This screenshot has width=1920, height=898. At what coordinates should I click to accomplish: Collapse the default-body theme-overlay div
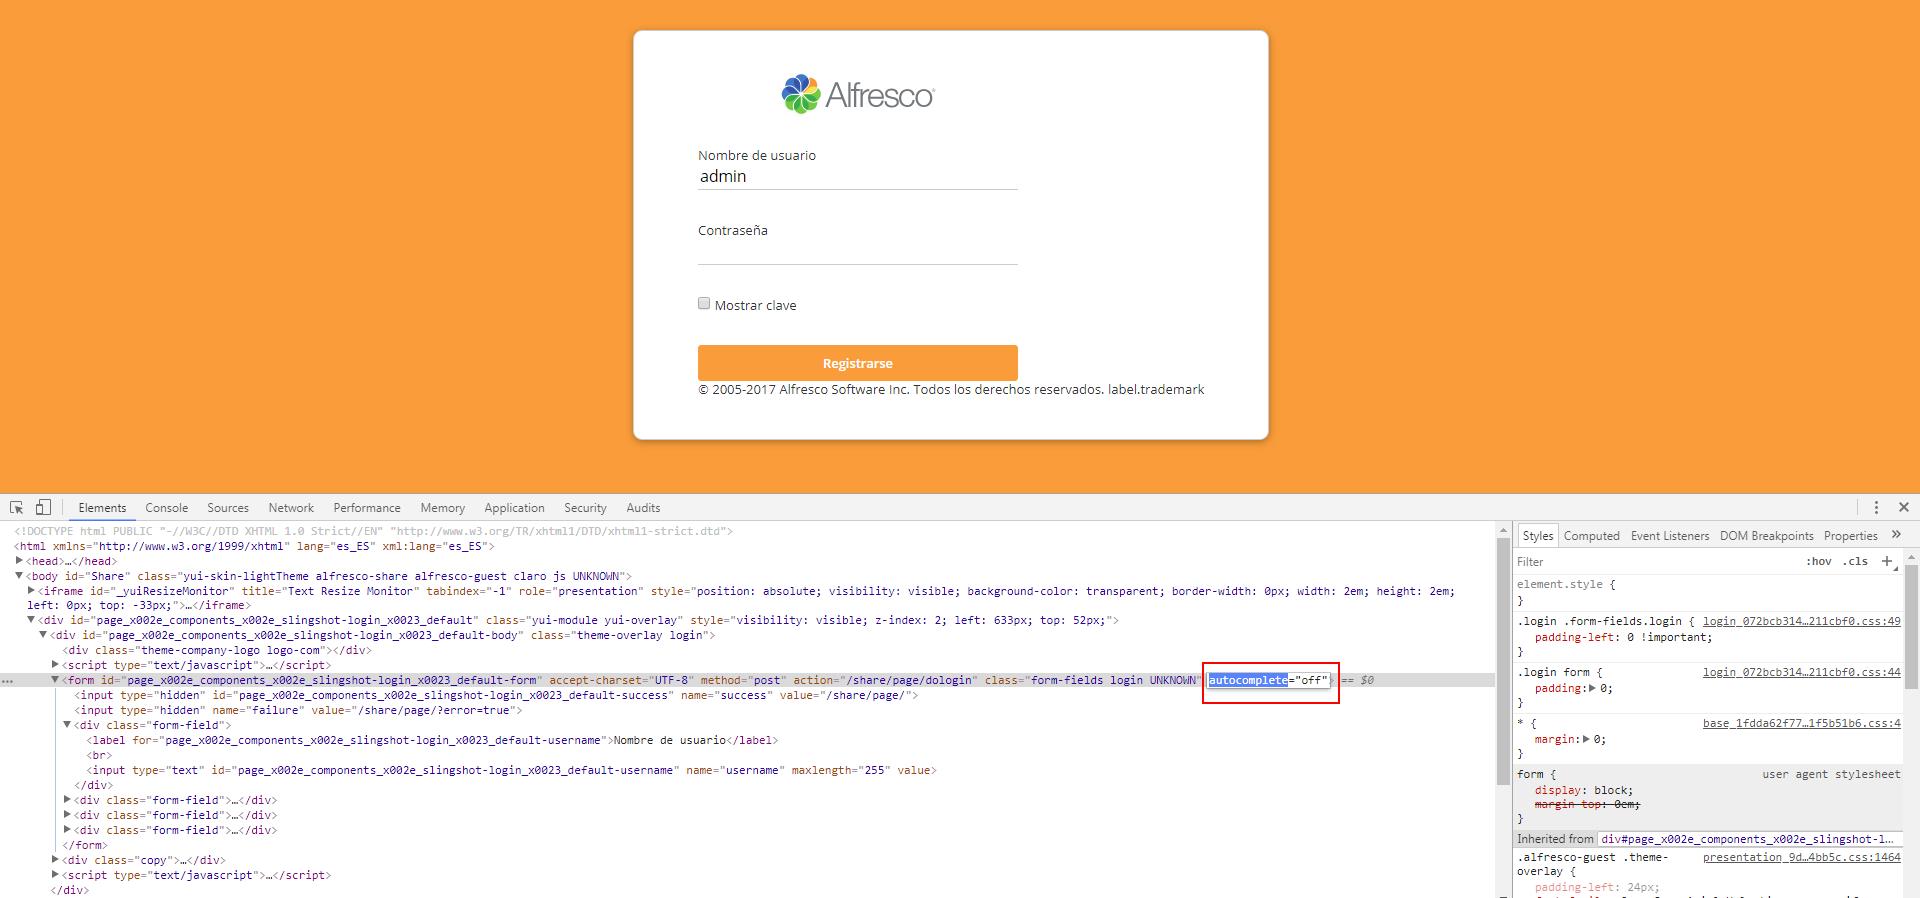(43, 635)
